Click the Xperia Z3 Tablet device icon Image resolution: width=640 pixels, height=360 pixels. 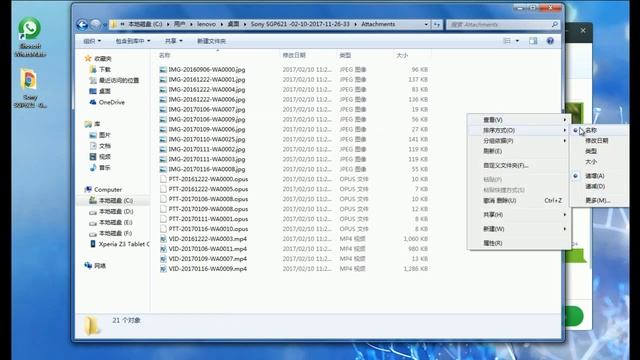(93, 244)
